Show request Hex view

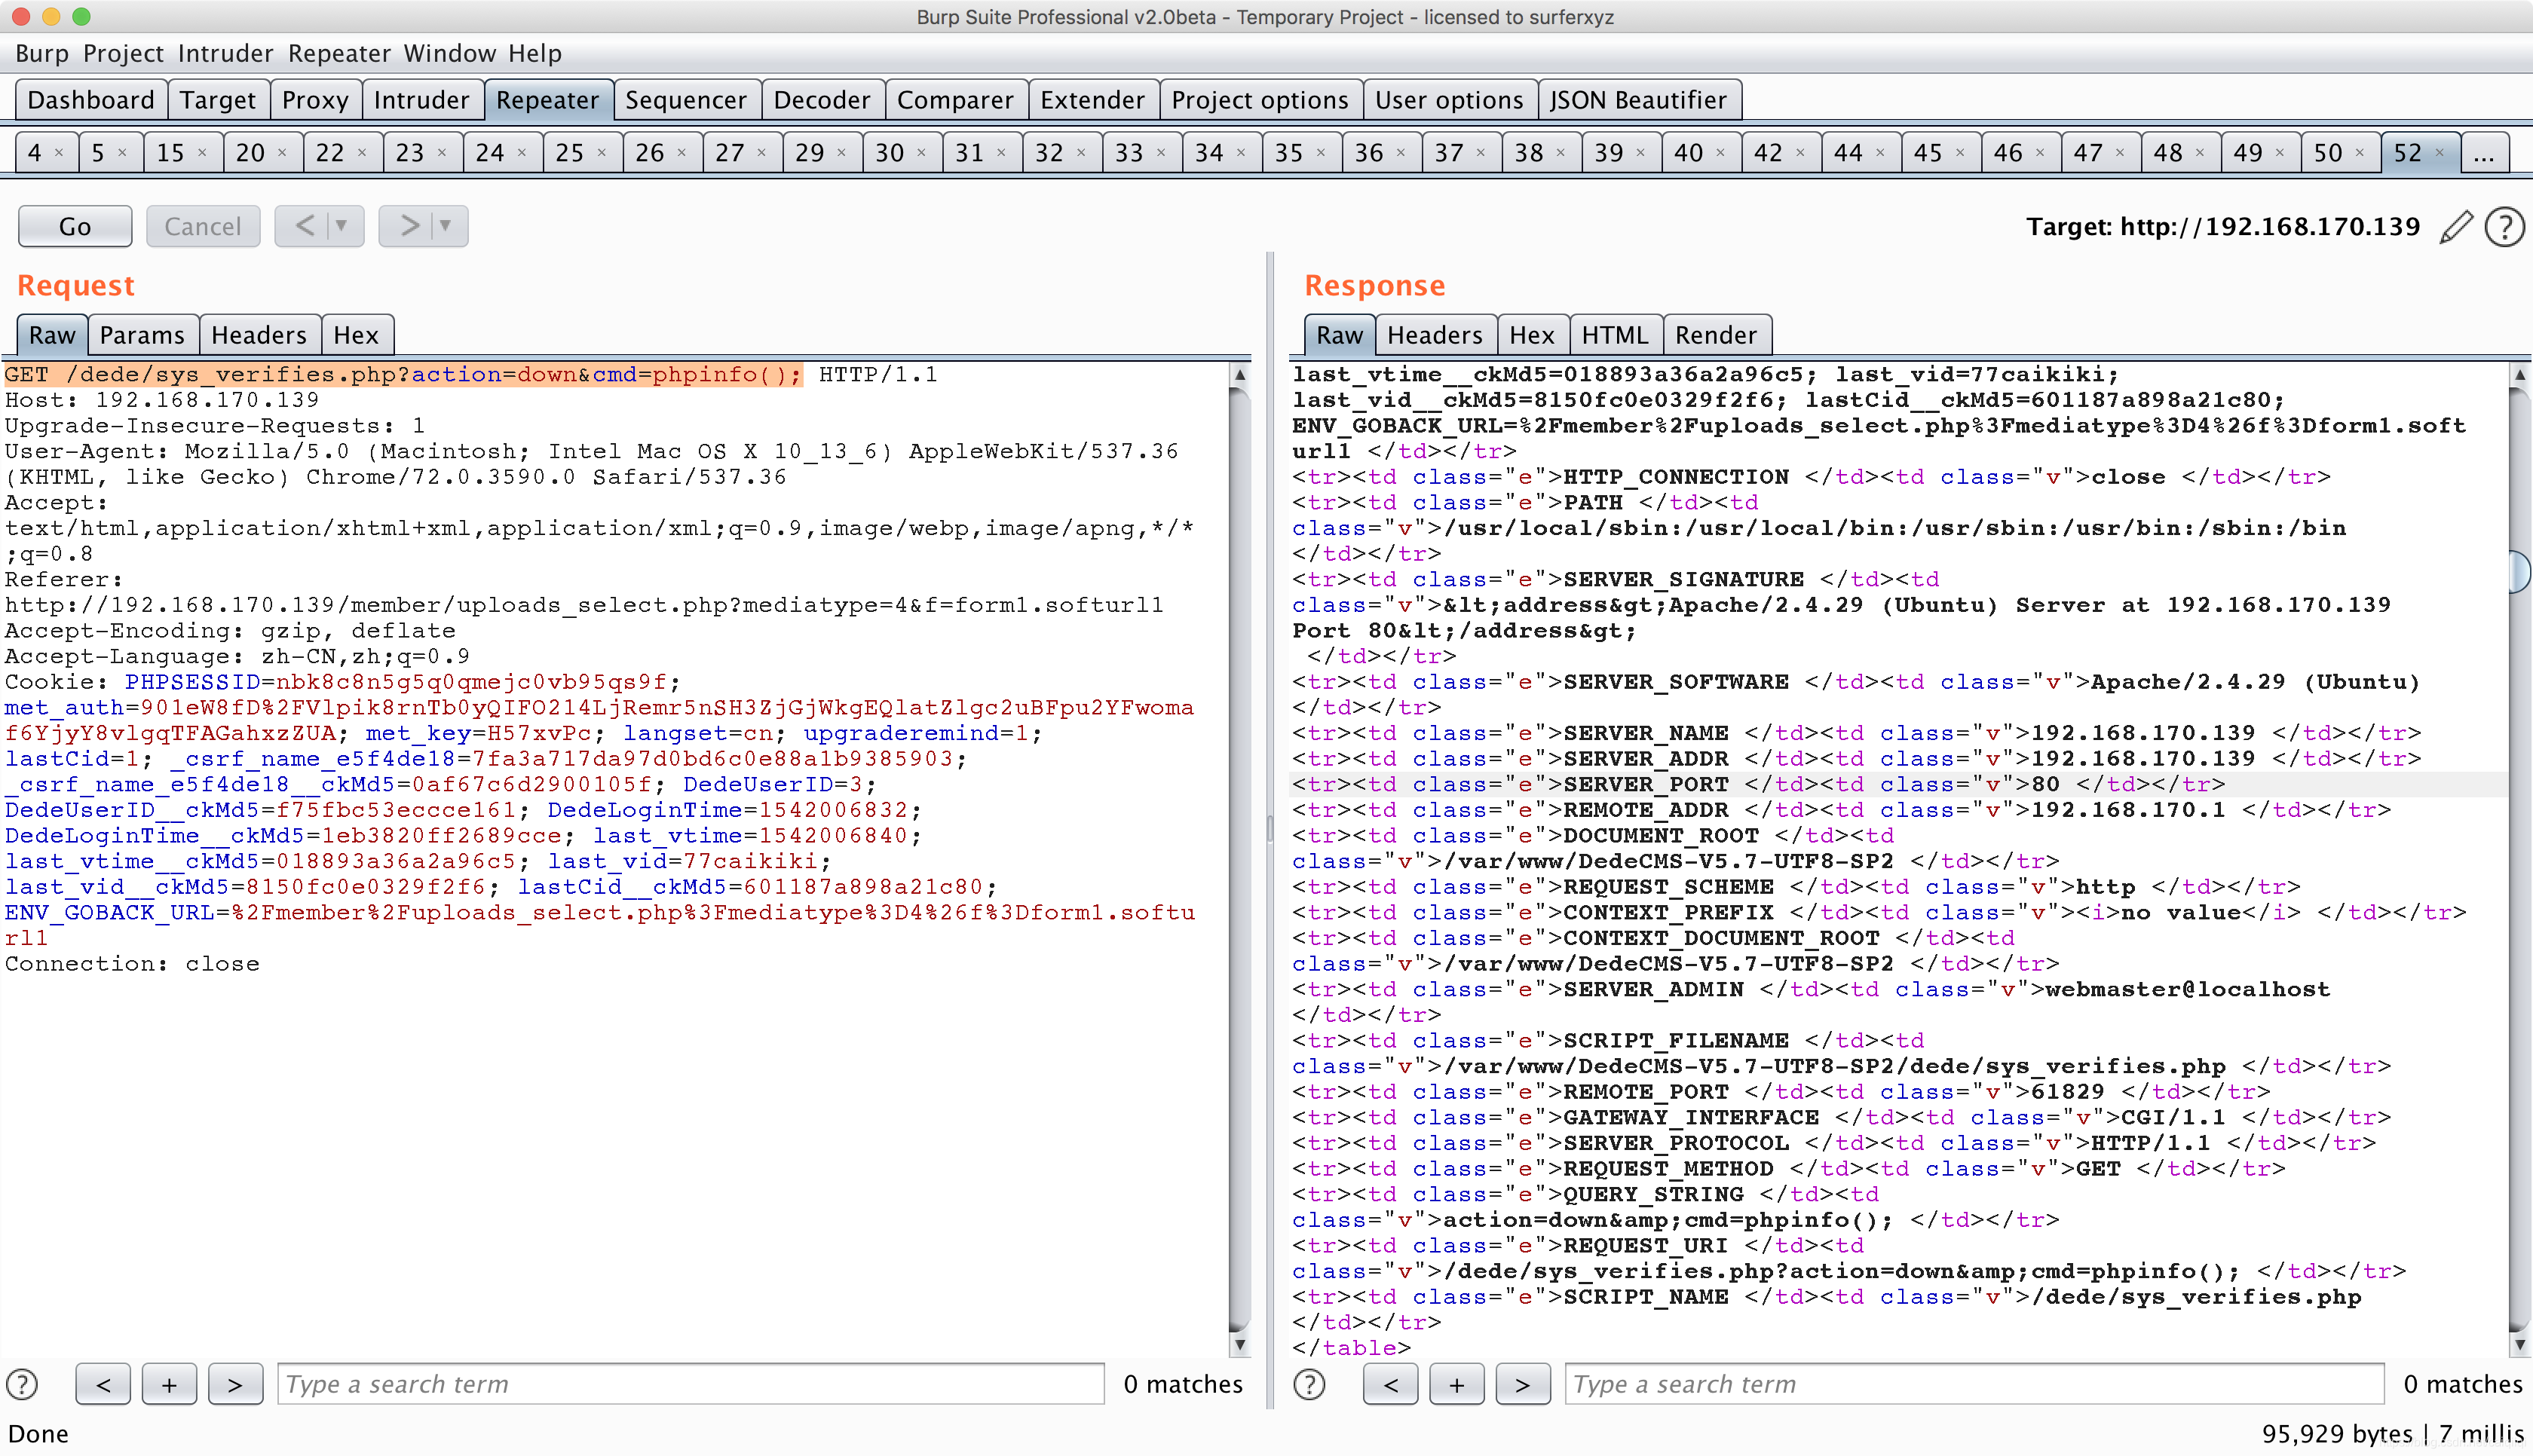click(x=356, y=335)
